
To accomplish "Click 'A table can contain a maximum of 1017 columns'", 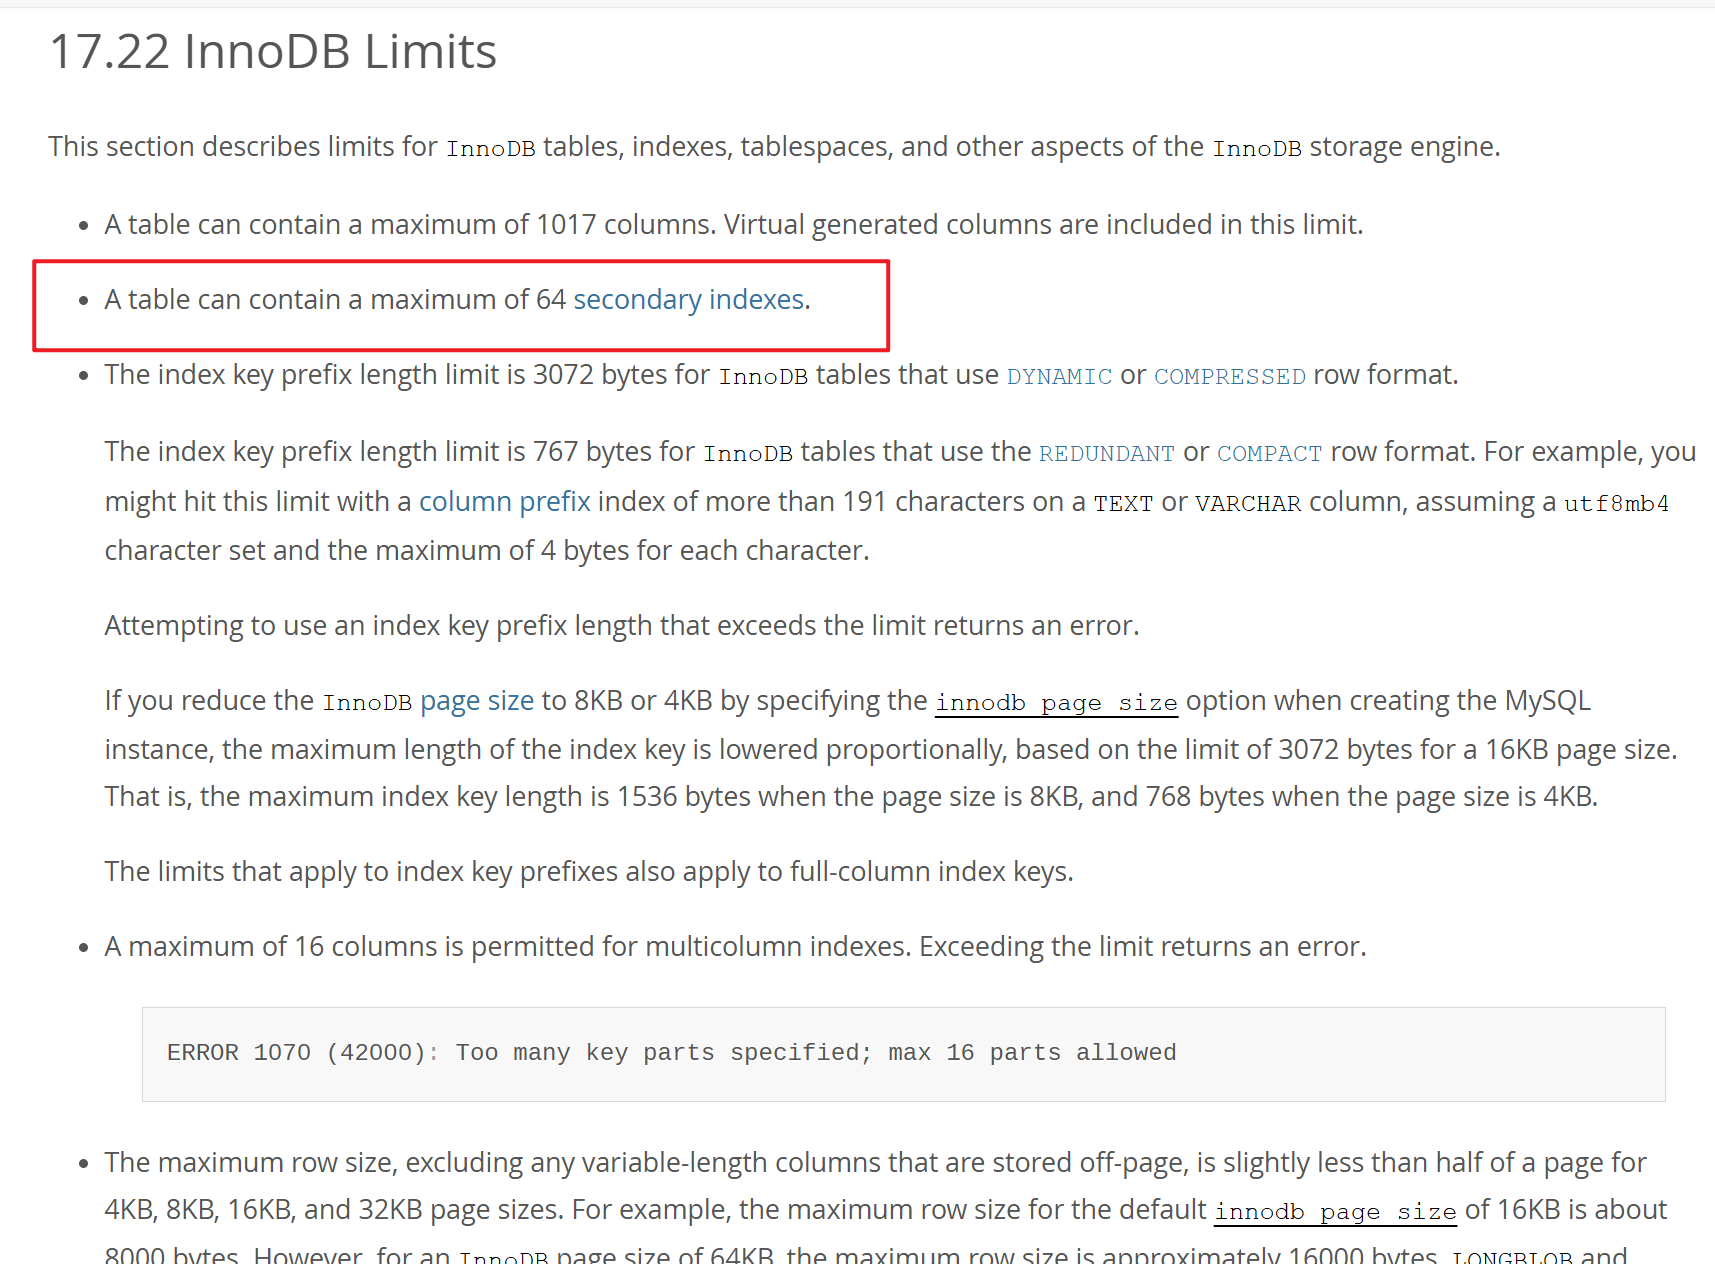I will (x=409, y=225).
